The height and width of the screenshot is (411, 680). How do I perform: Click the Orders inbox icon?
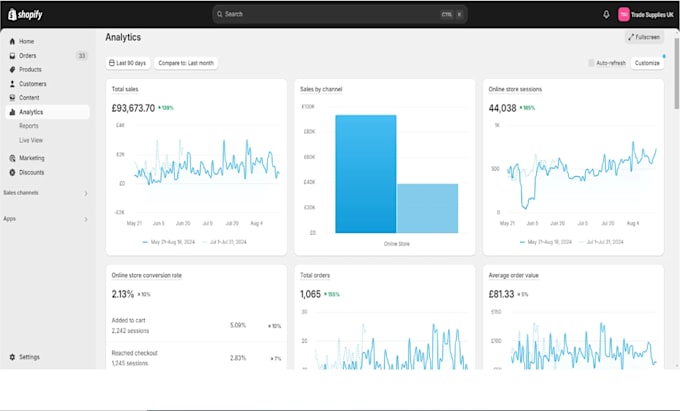point(12,55)
